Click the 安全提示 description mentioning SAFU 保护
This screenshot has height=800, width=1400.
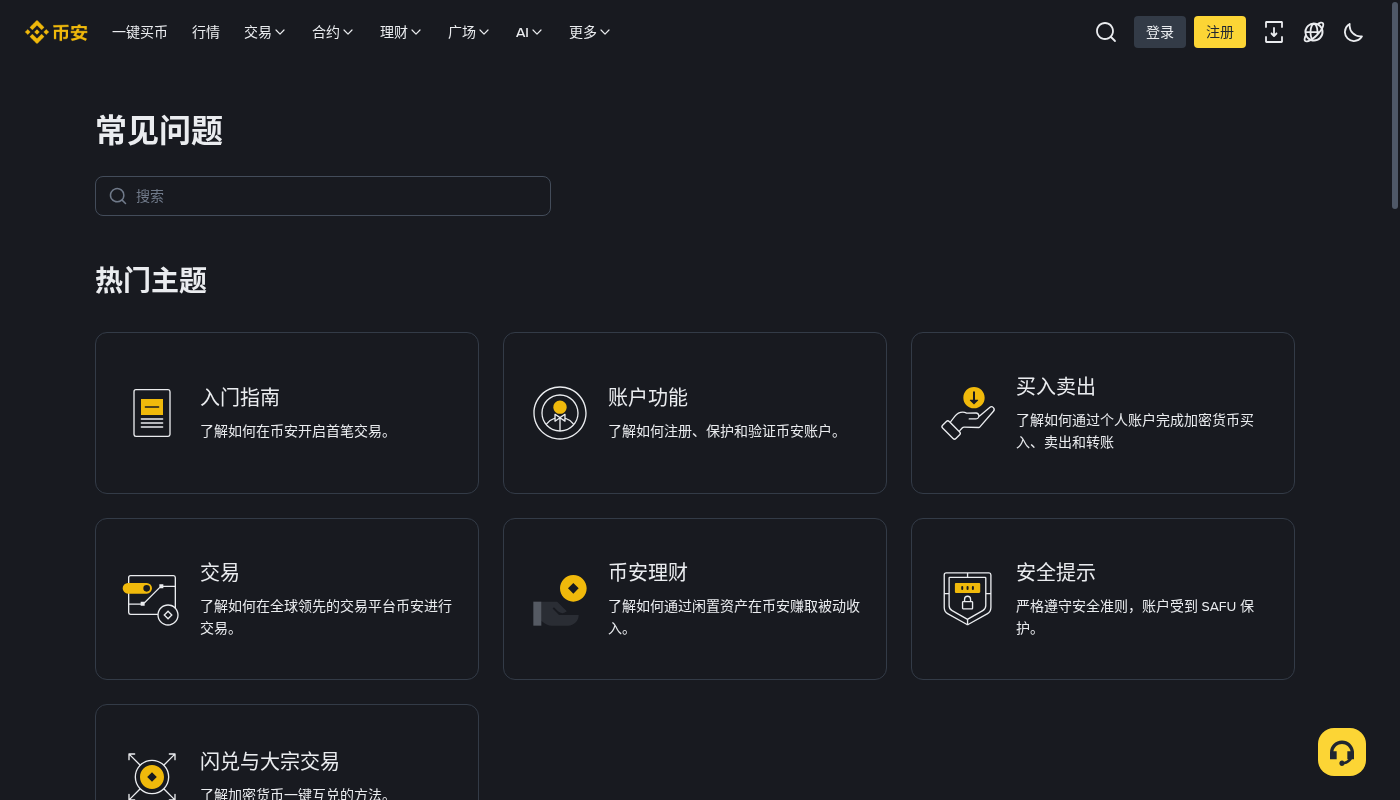tap(1135, 617)
